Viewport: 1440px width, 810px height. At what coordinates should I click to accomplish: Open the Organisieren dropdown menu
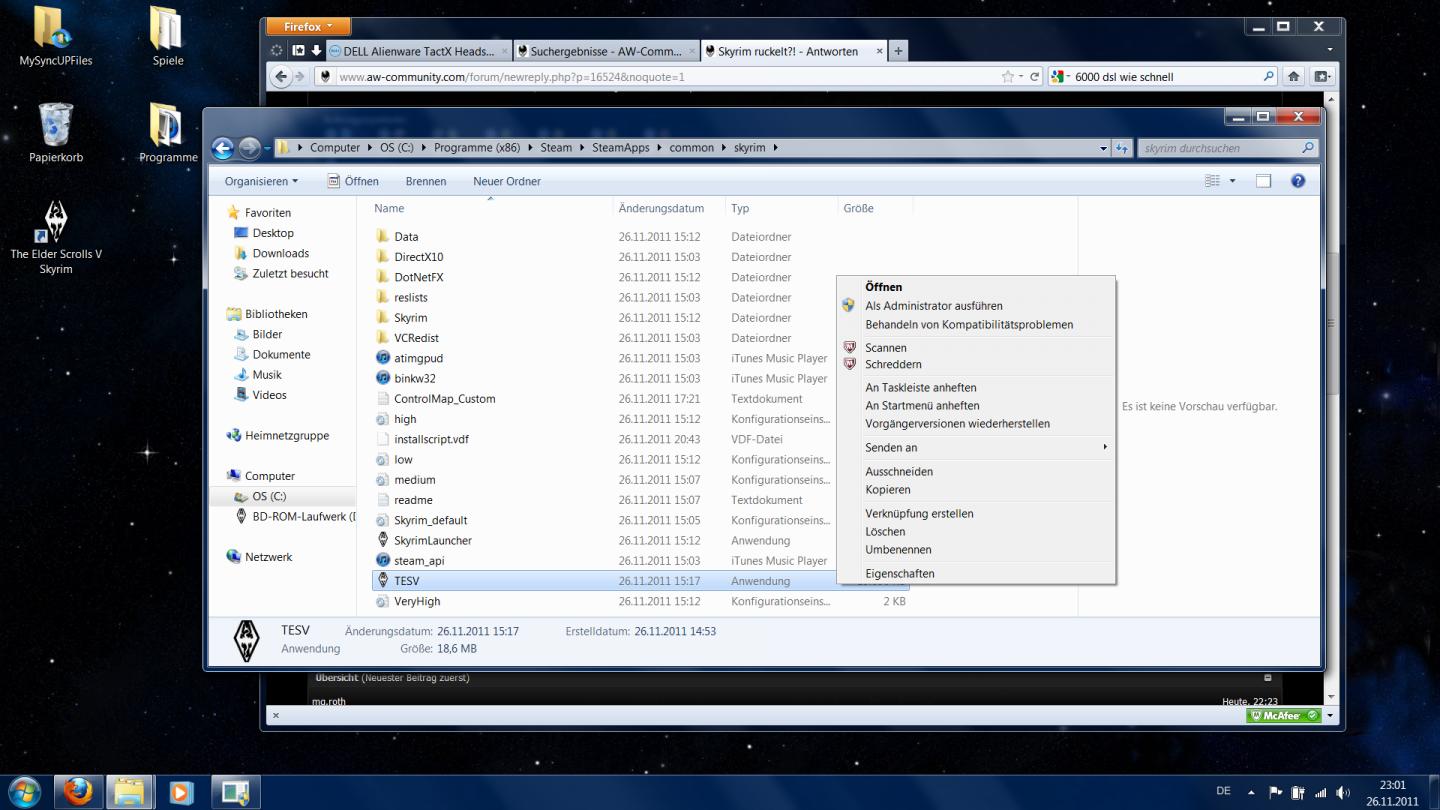[x=261, y=181]
